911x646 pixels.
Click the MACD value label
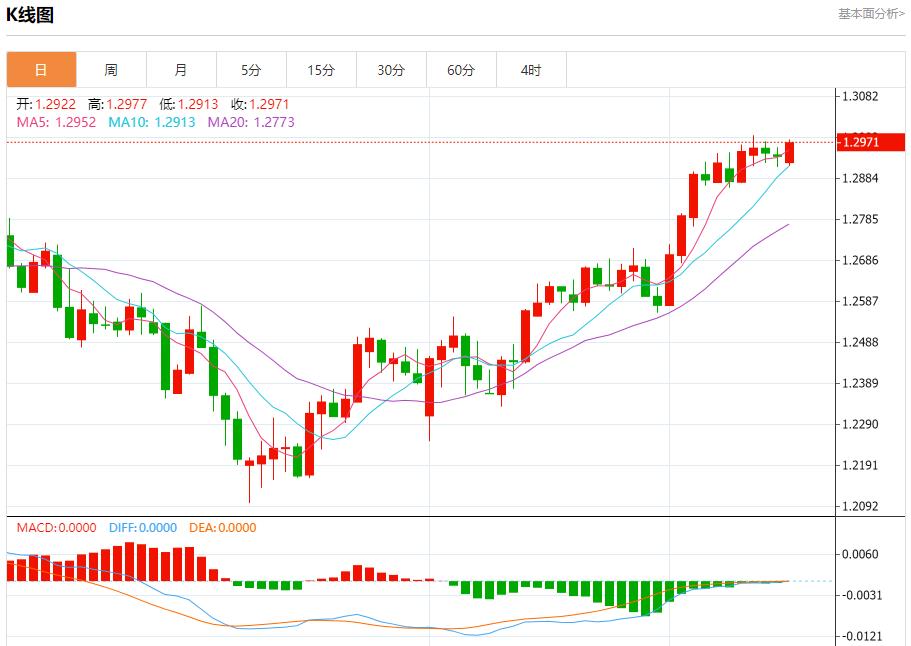(57, 528)
